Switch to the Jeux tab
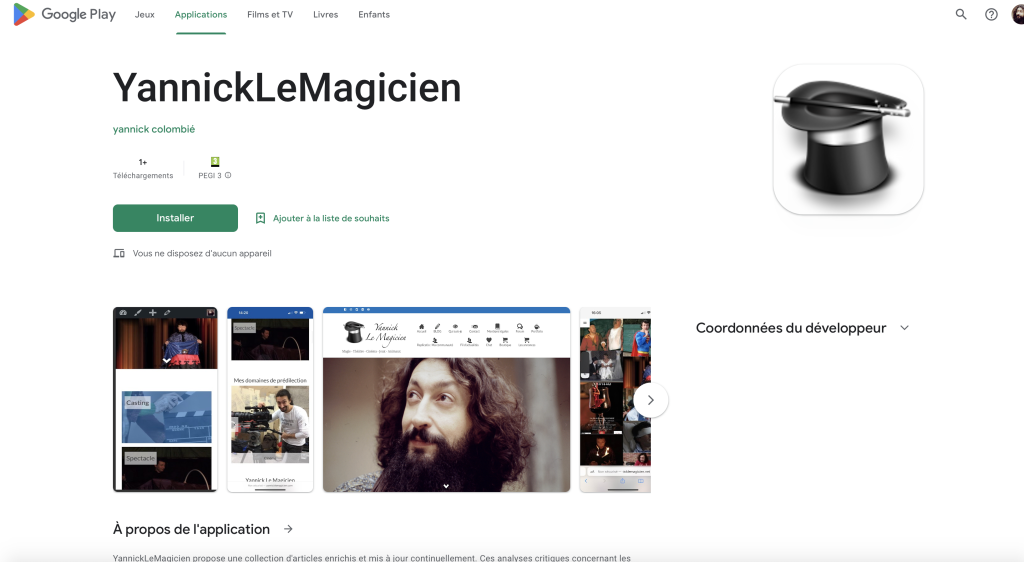The image size is (1024, 562). tap(144, 14)
